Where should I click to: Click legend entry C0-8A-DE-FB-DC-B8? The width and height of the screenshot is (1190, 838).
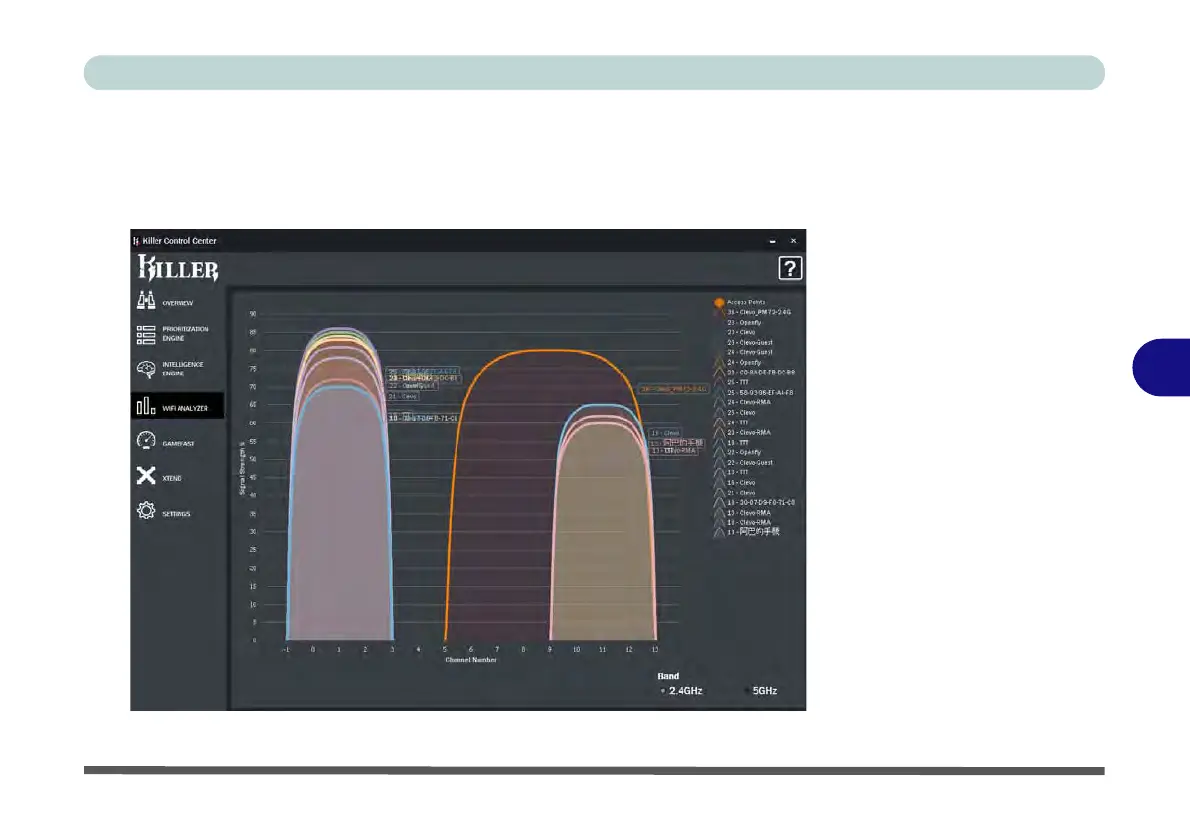[x=761, y=373]
